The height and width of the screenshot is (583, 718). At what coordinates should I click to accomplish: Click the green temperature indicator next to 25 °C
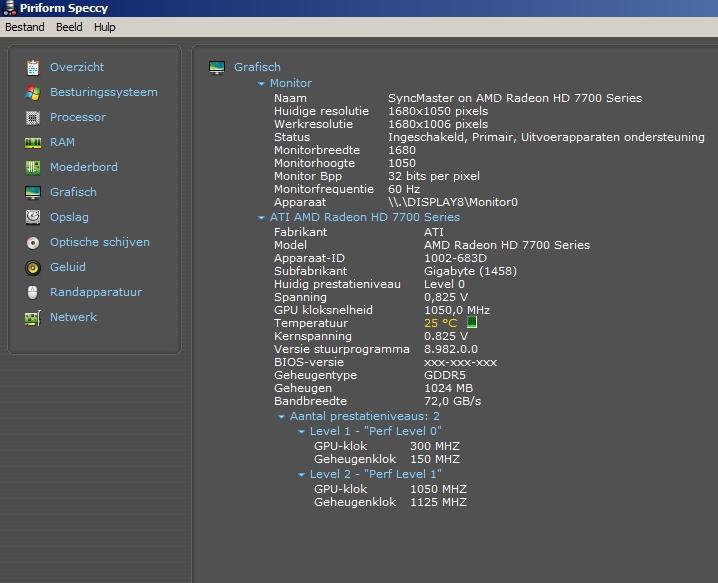click(x=473, y=323)
